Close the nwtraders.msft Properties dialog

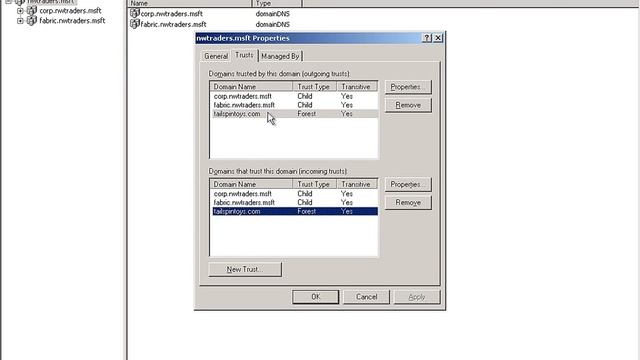coord(438,38)
